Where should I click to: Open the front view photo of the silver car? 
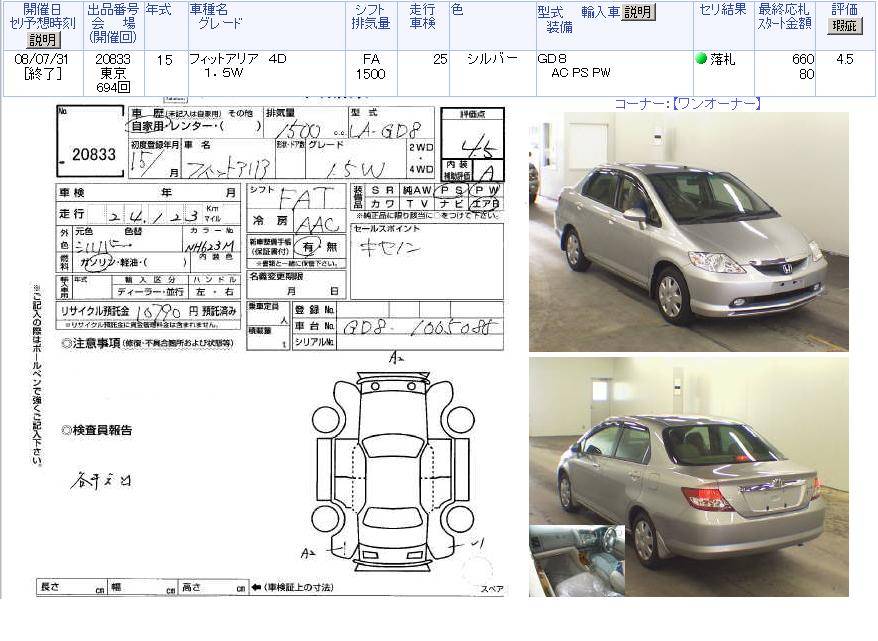(689, 232)
